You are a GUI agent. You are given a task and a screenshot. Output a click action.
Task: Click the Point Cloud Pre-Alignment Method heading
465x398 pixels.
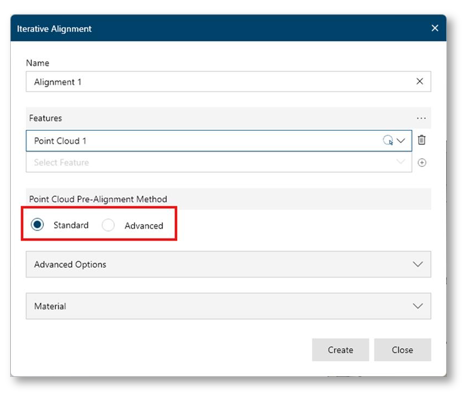(x=98, y=199)
